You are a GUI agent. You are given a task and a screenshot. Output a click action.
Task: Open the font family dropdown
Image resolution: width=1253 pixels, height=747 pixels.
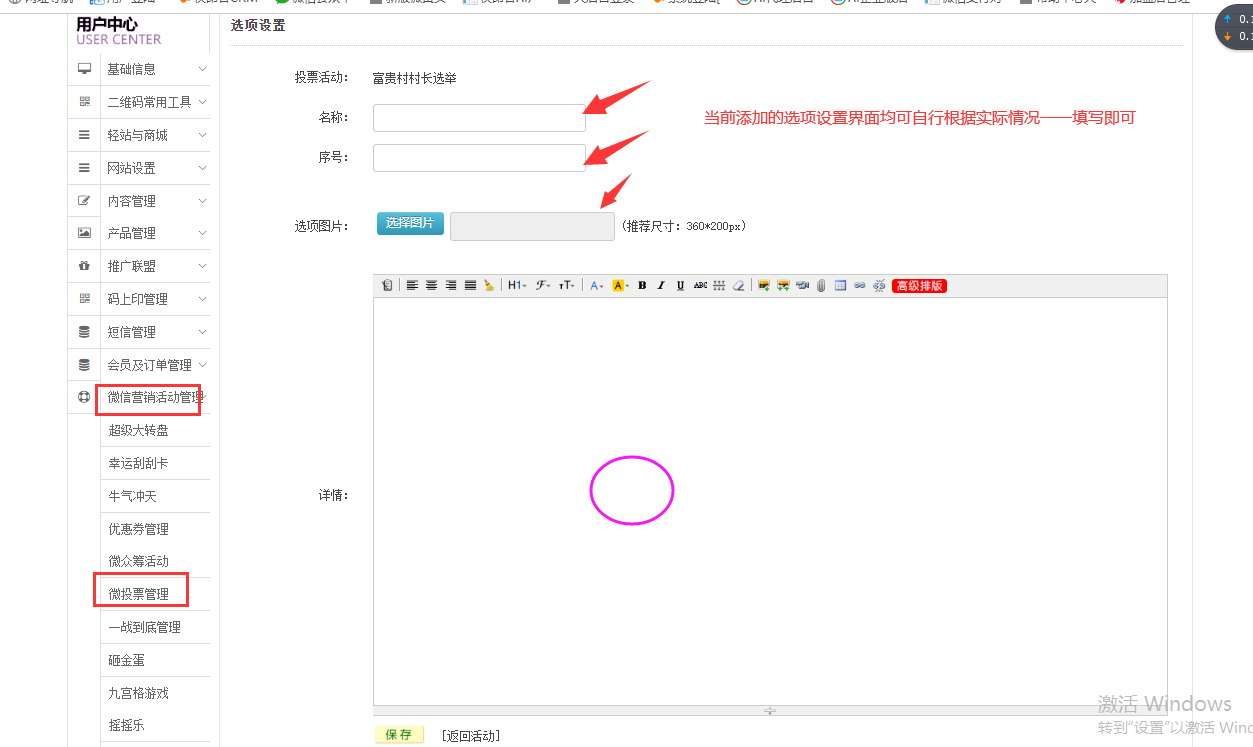pyautogui.click(x=543, y=286)
